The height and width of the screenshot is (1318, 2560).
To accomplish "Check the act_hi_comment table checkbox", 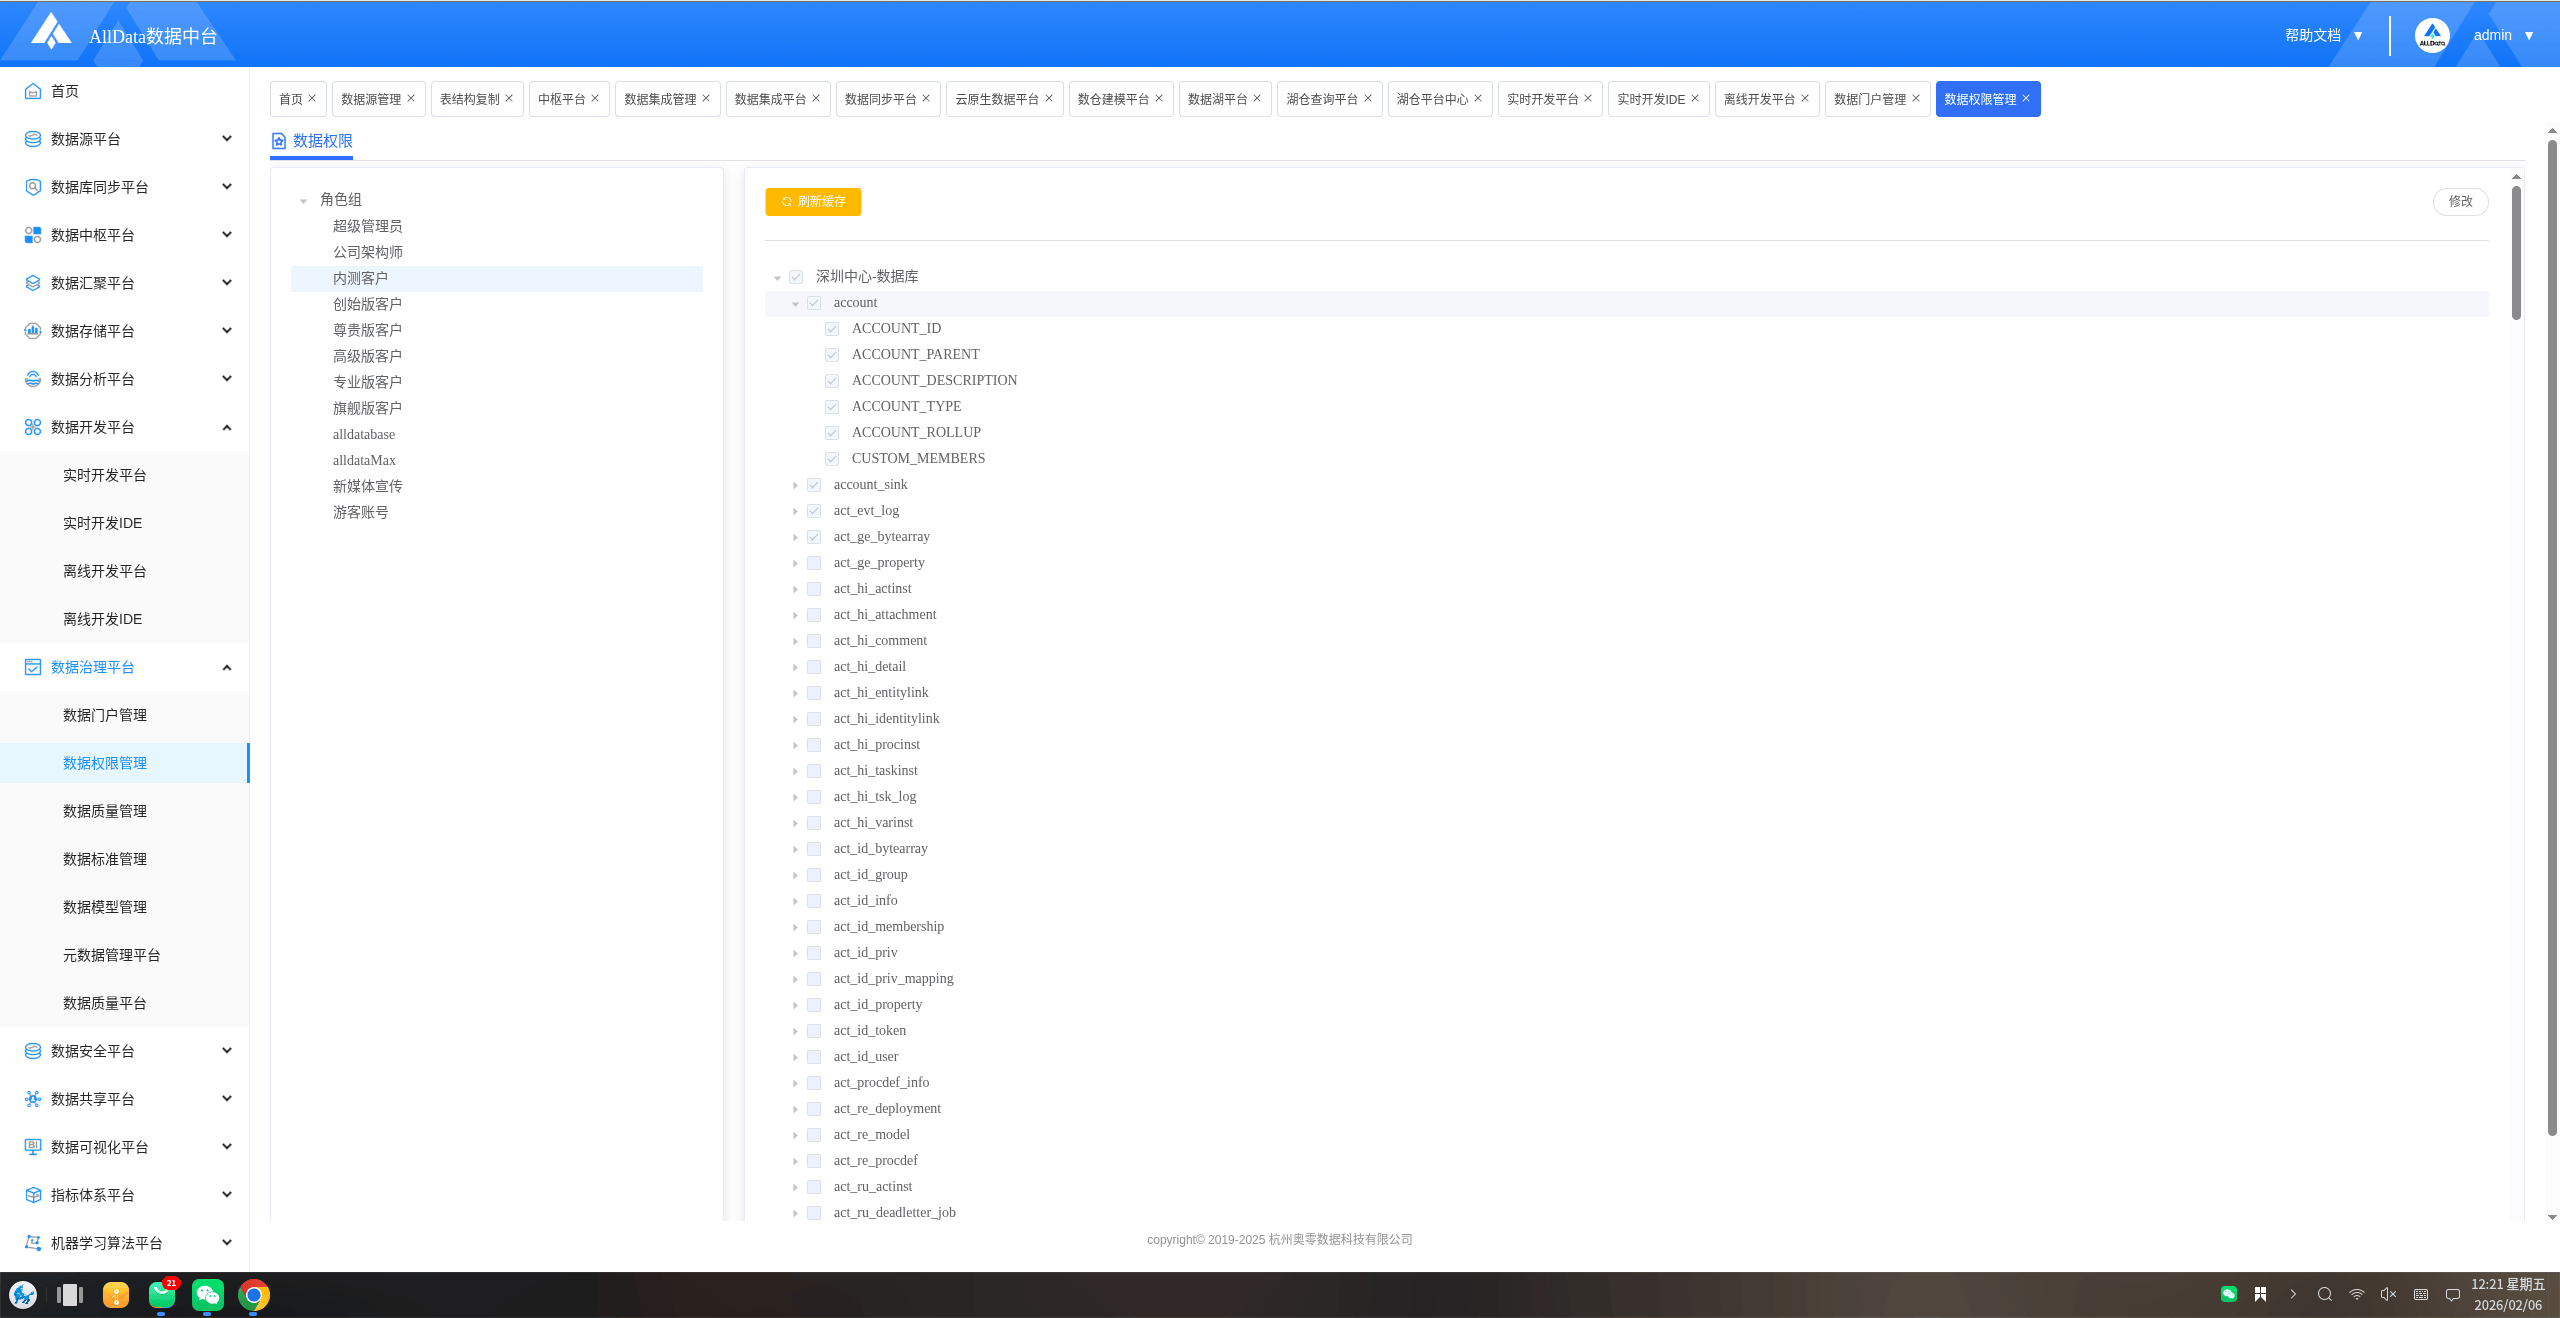I will coord(814,641).
